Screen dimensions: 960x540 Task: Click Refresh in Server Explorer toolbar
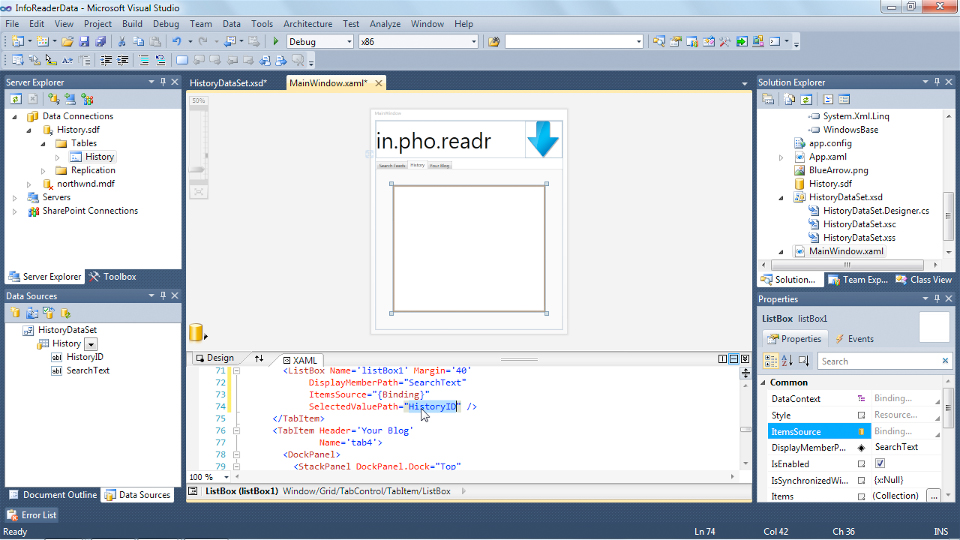click(x=16, y=99)
